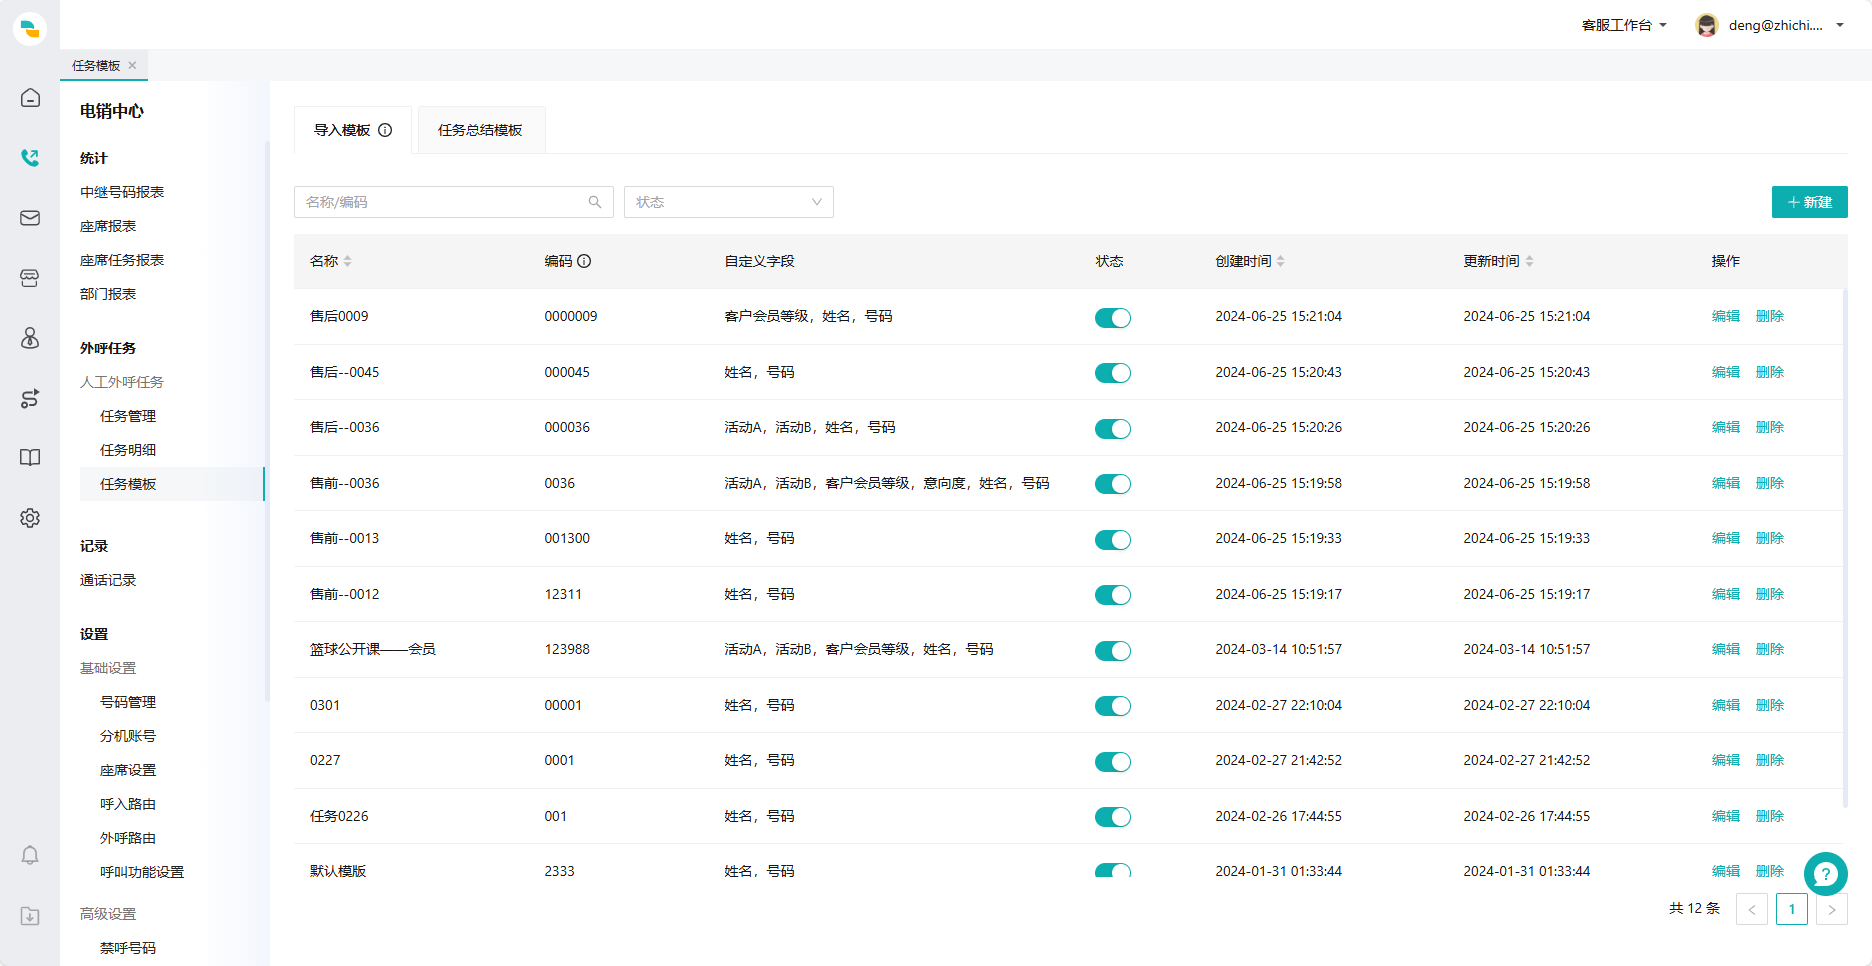Close the 任务模板 tab
1872x966 pixels.
coord(132,65)
